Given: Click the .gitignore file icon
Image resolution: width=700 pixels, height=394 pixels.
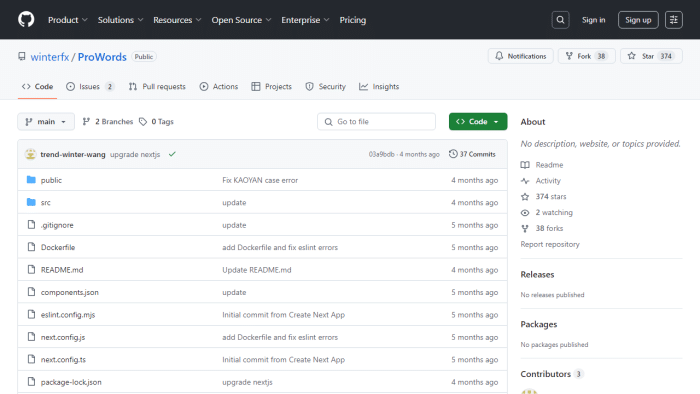Looking at the screenshot, I should [31, 224].
